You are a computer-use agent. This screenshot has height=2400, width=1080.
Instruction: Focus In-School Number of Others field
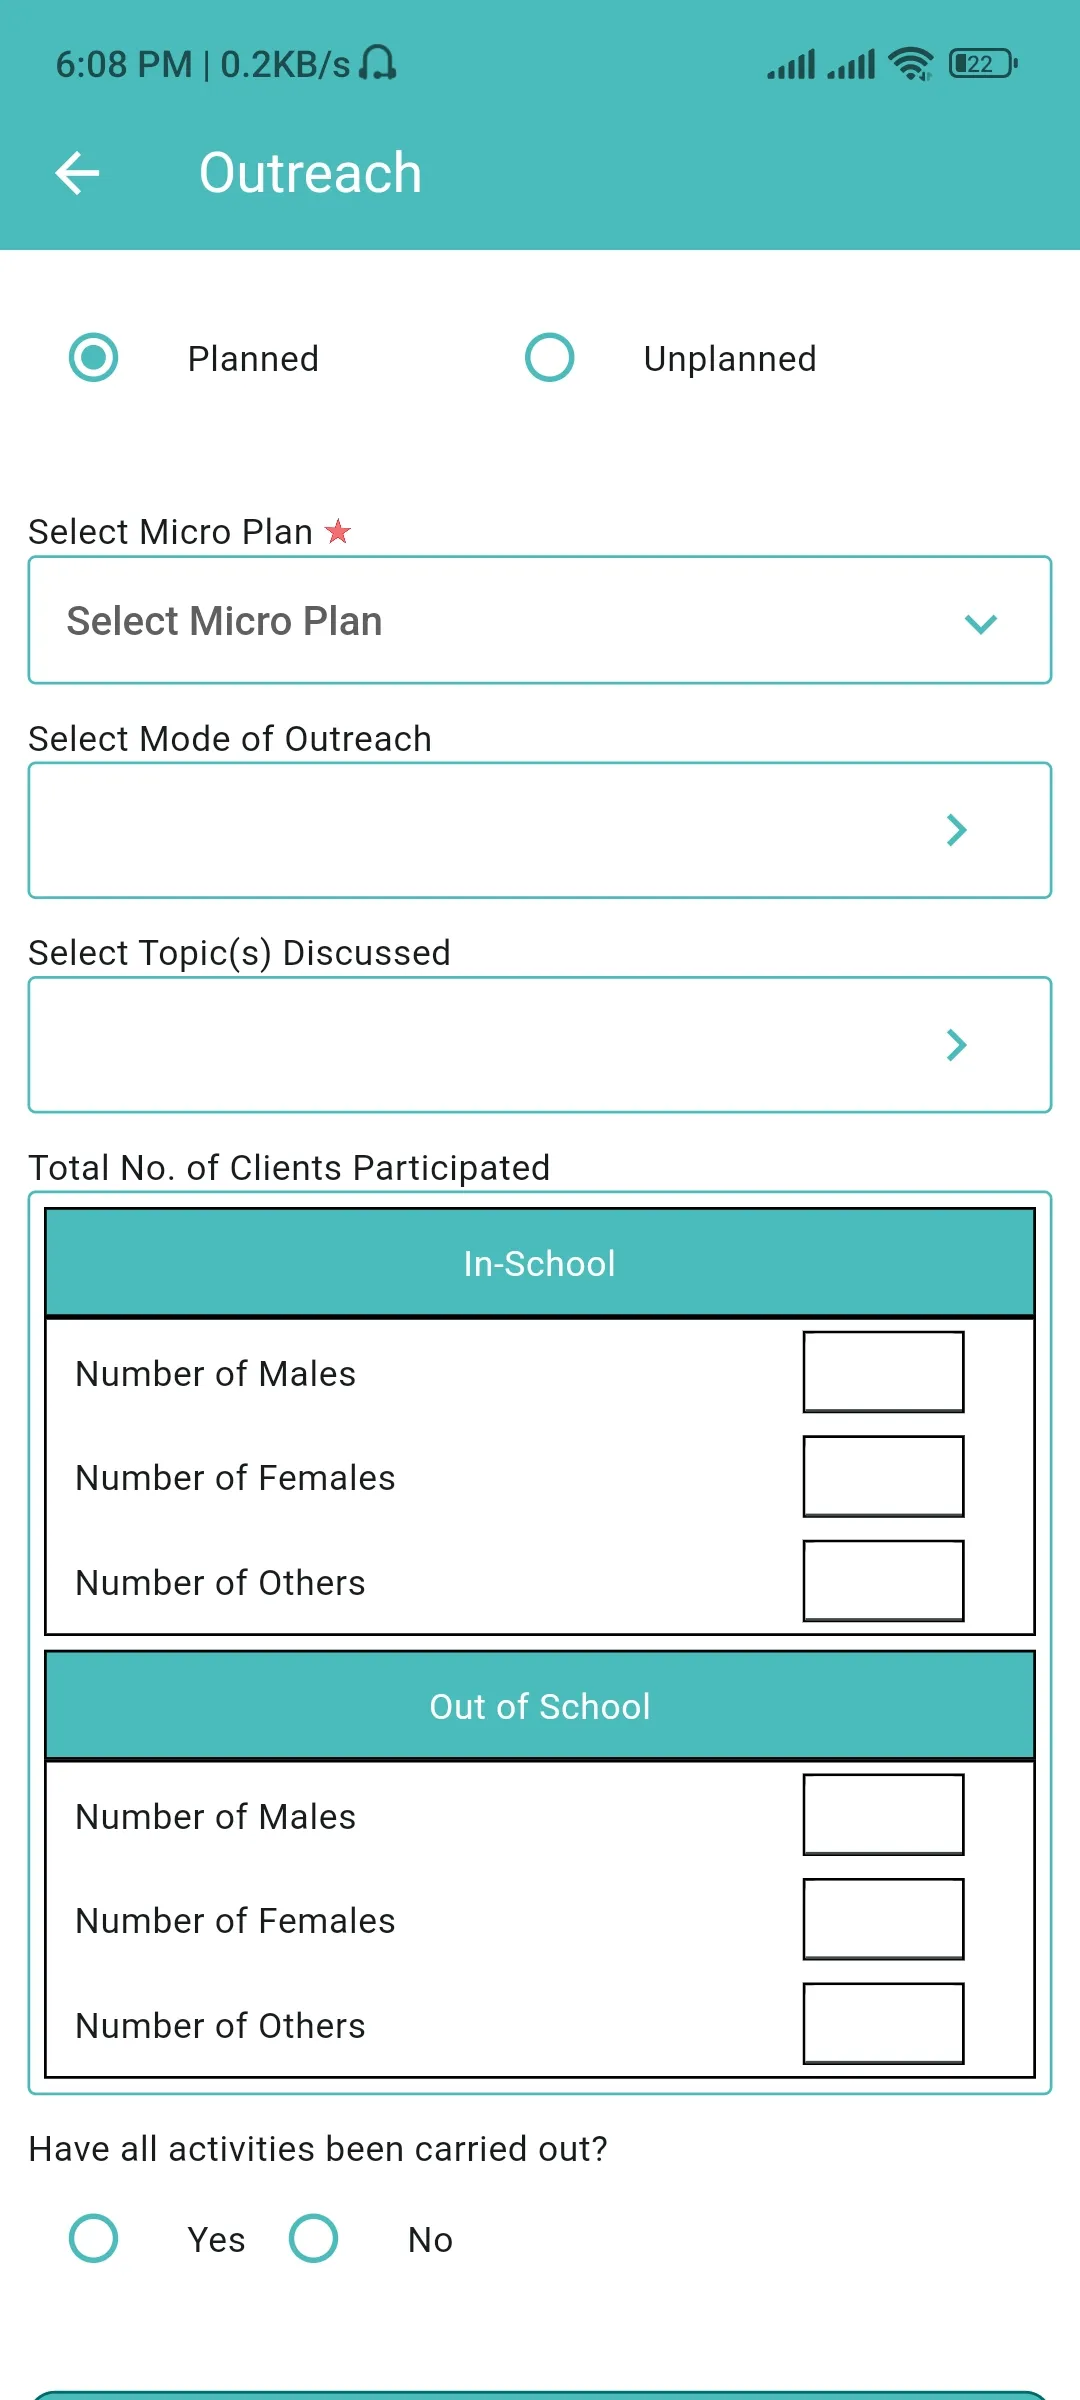[x=883, y=1581]
